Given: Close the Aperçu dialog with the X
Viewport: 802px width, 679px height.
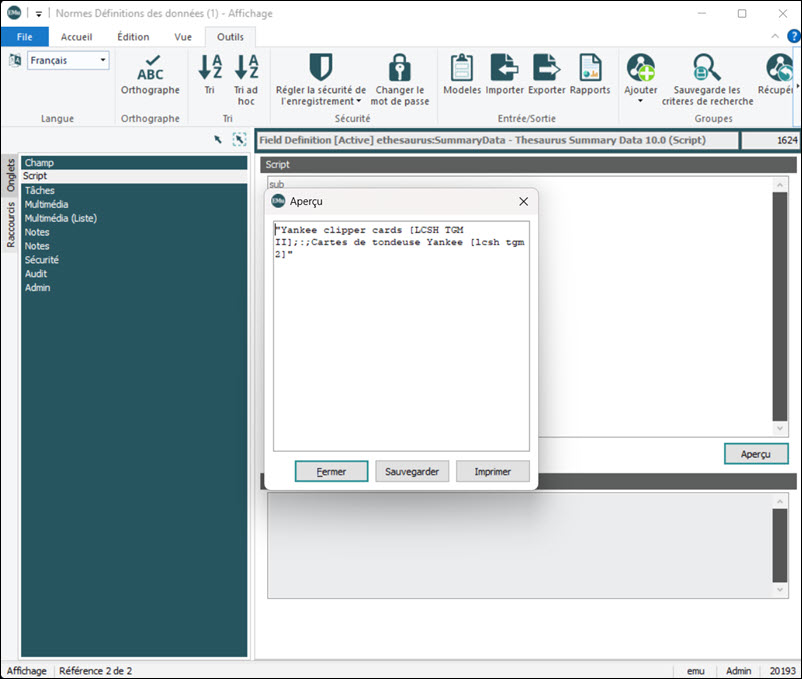Looking at the screenshot, I should point(523,201).
